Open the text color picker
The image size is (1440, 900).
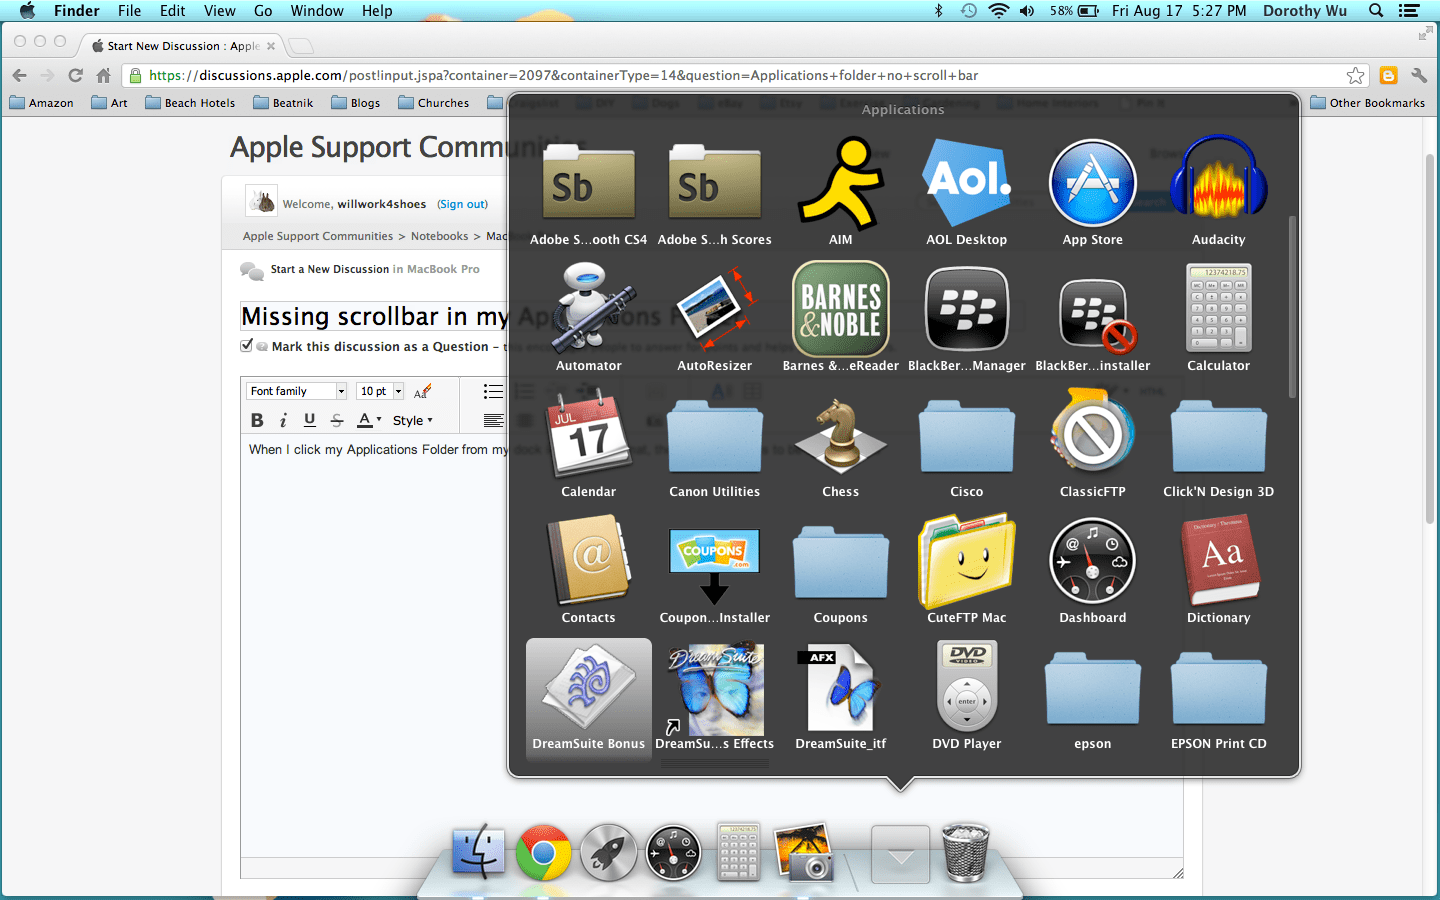click(x=366, y=420)
